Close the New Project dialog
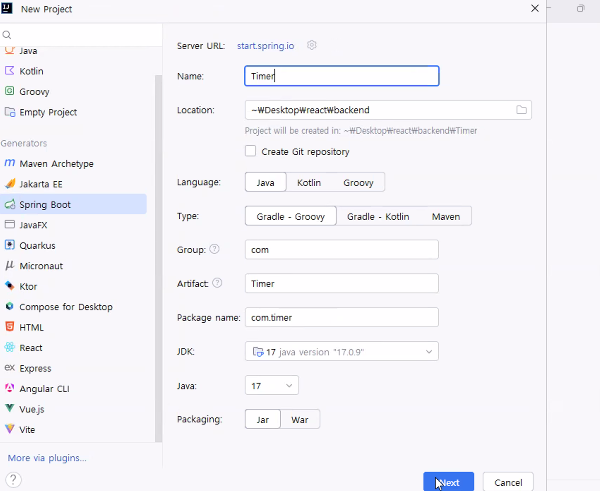 [535, 8]
